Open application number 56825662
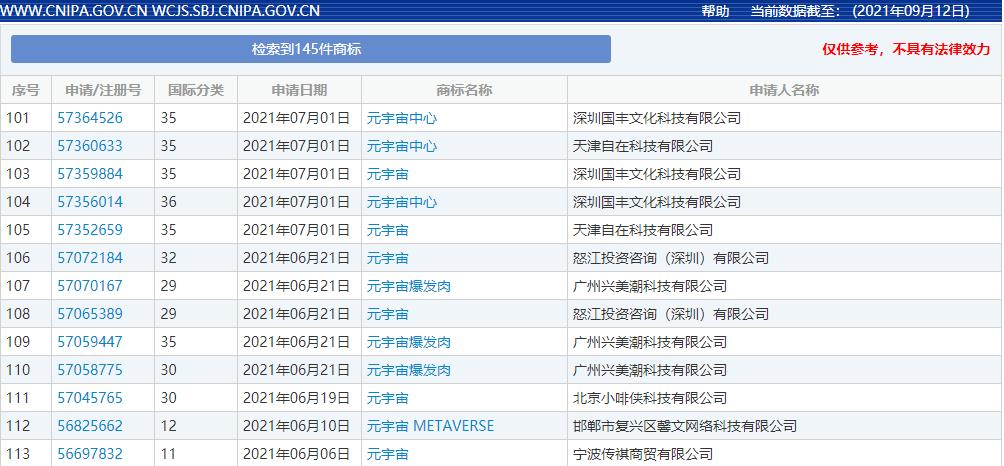 90,426
